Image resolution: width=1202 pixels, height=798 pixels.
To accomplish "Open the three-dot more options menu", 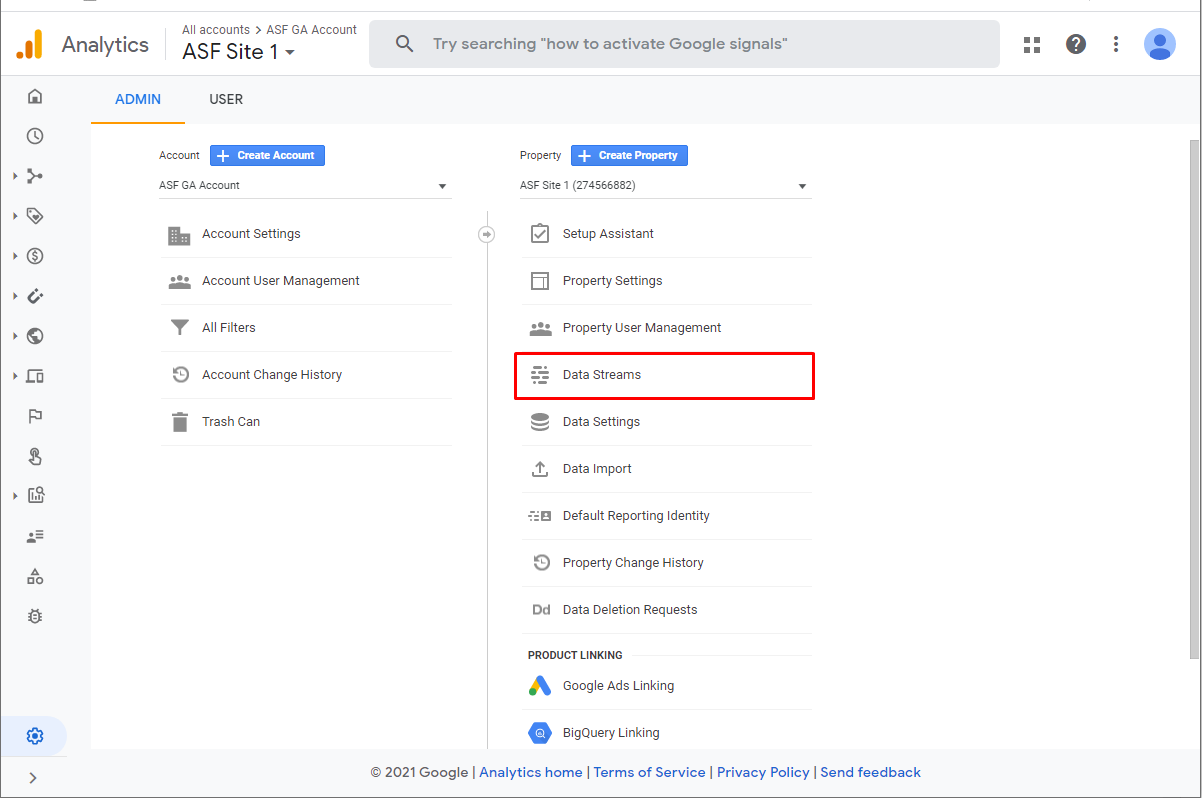I will click(1116, 44).
